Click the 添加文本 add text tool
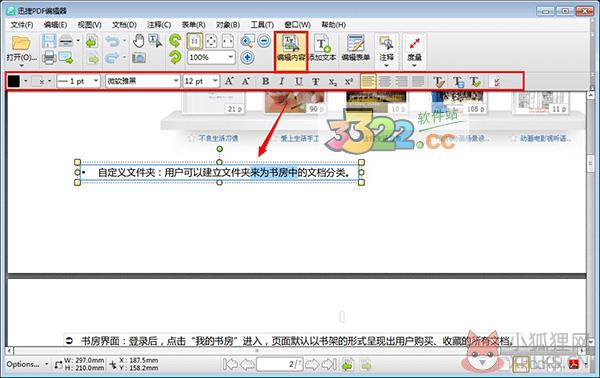Screen dimensions: 600x378 (322, 48)
